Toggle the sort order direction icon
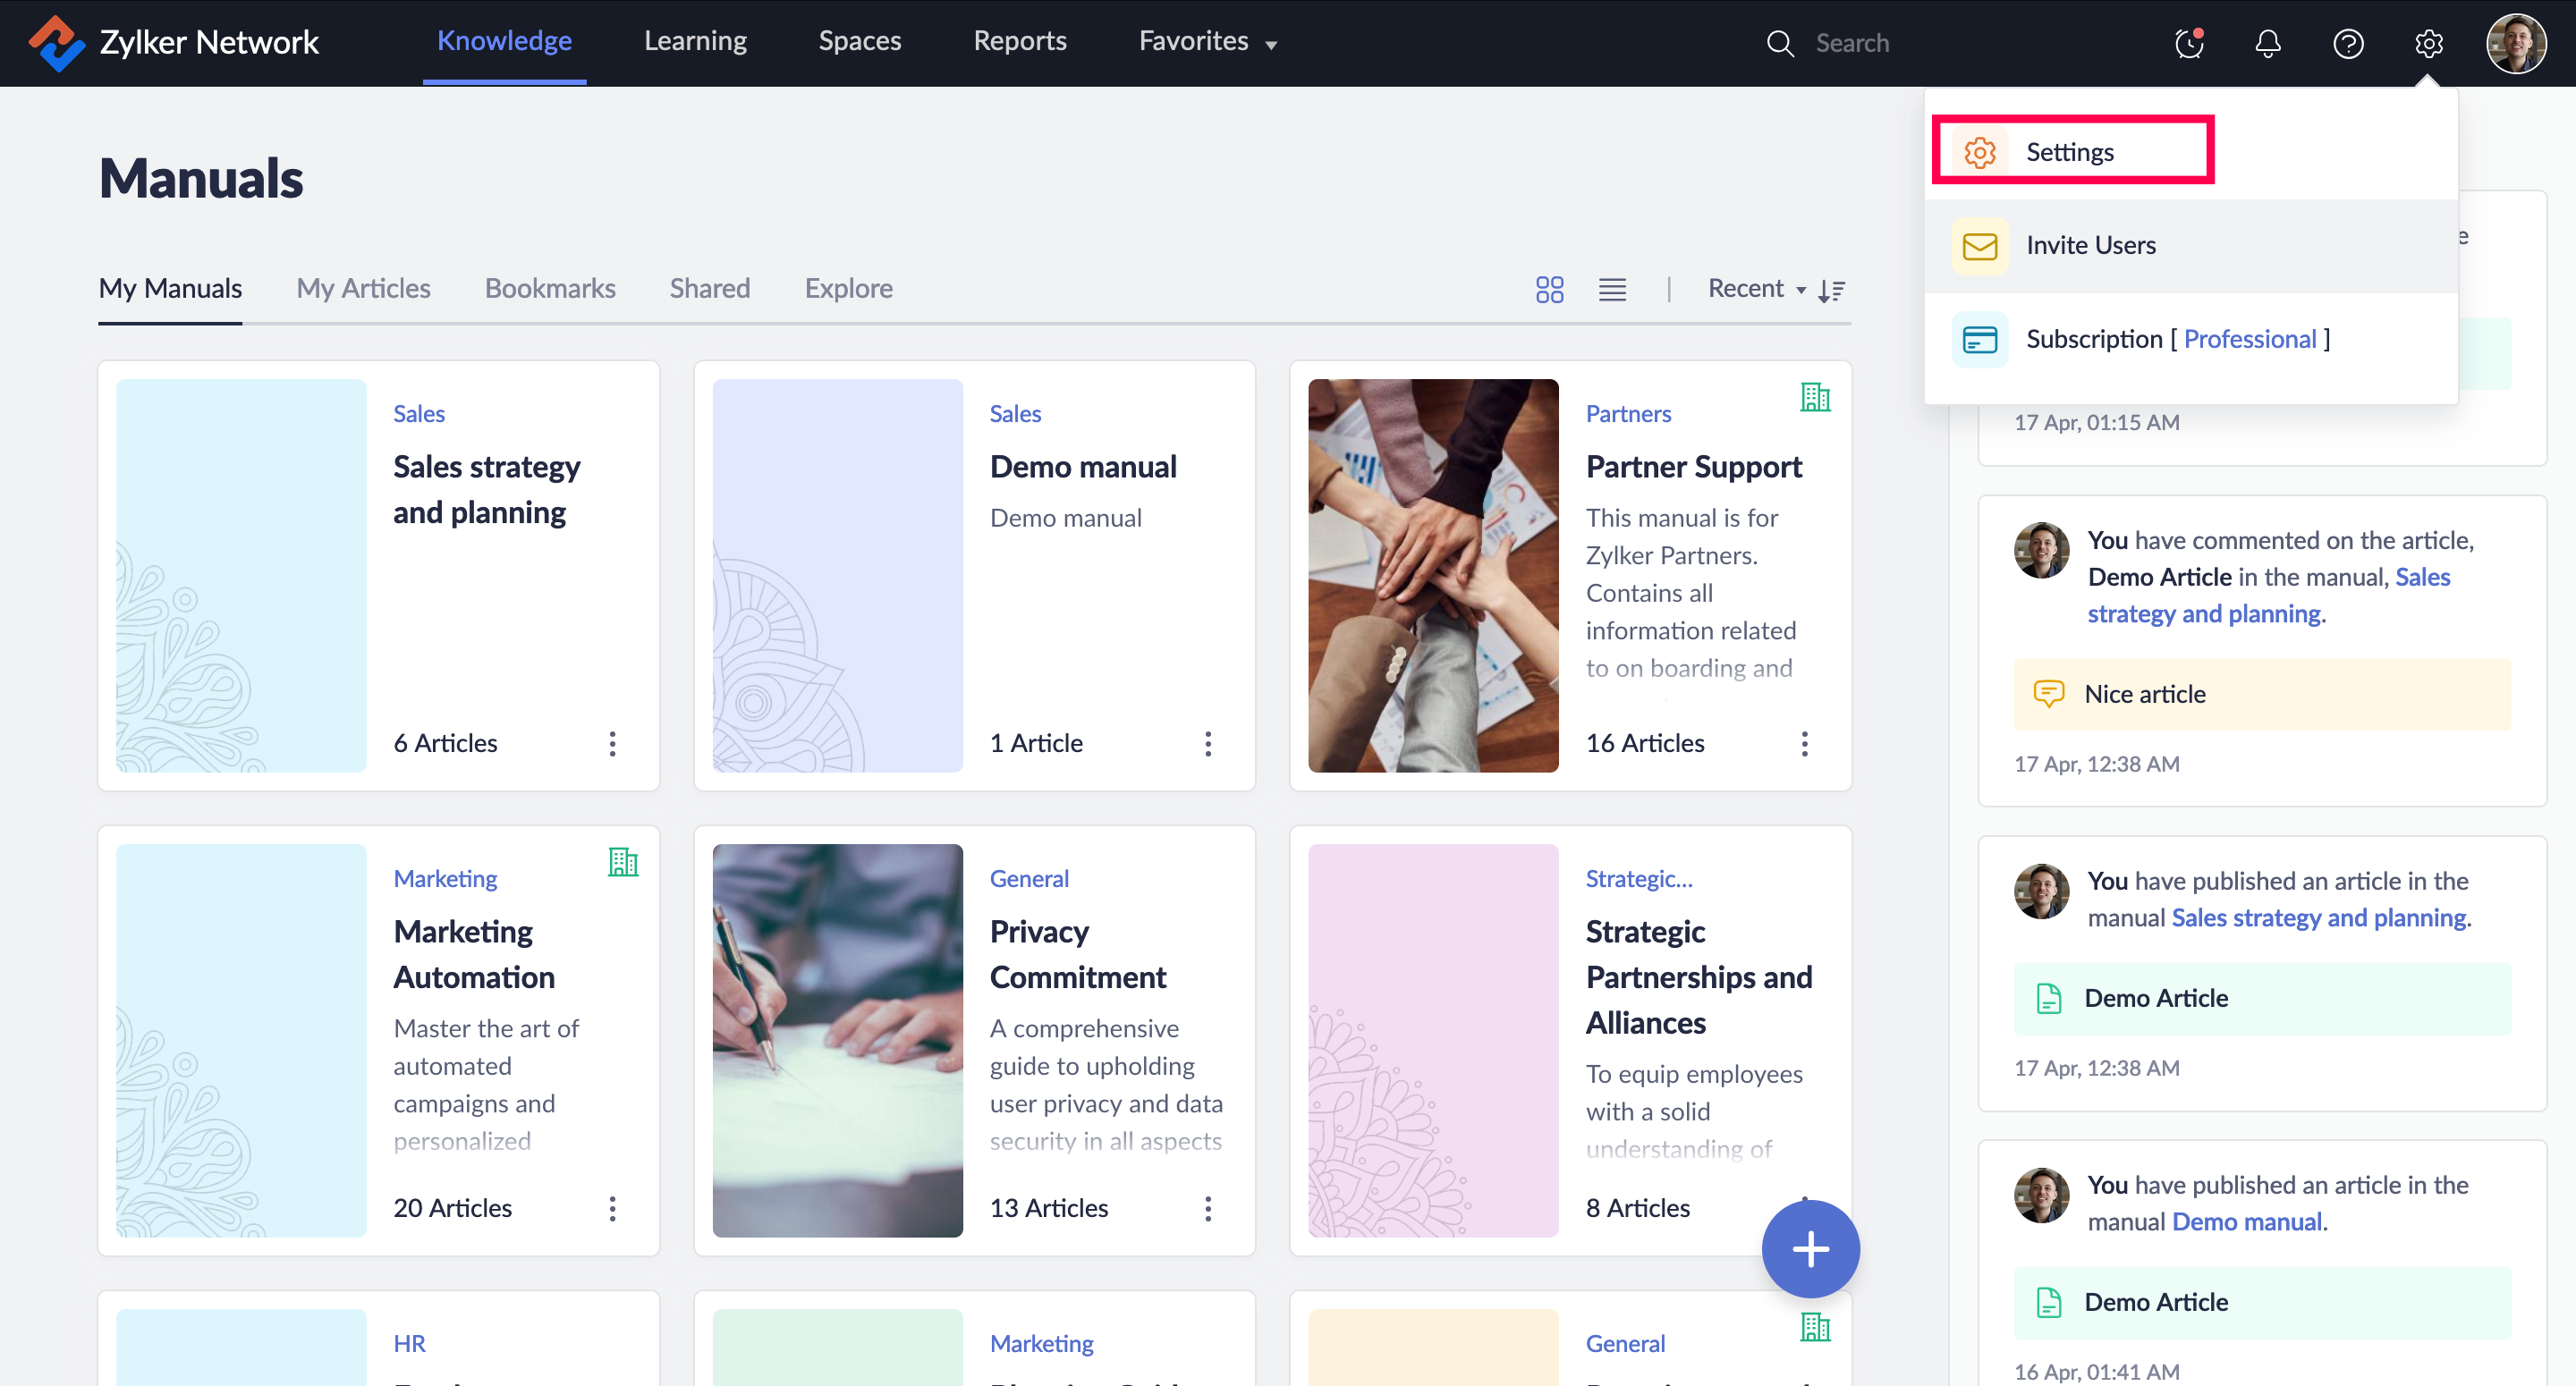The image size is (2576, 1386). [1832, 290]
